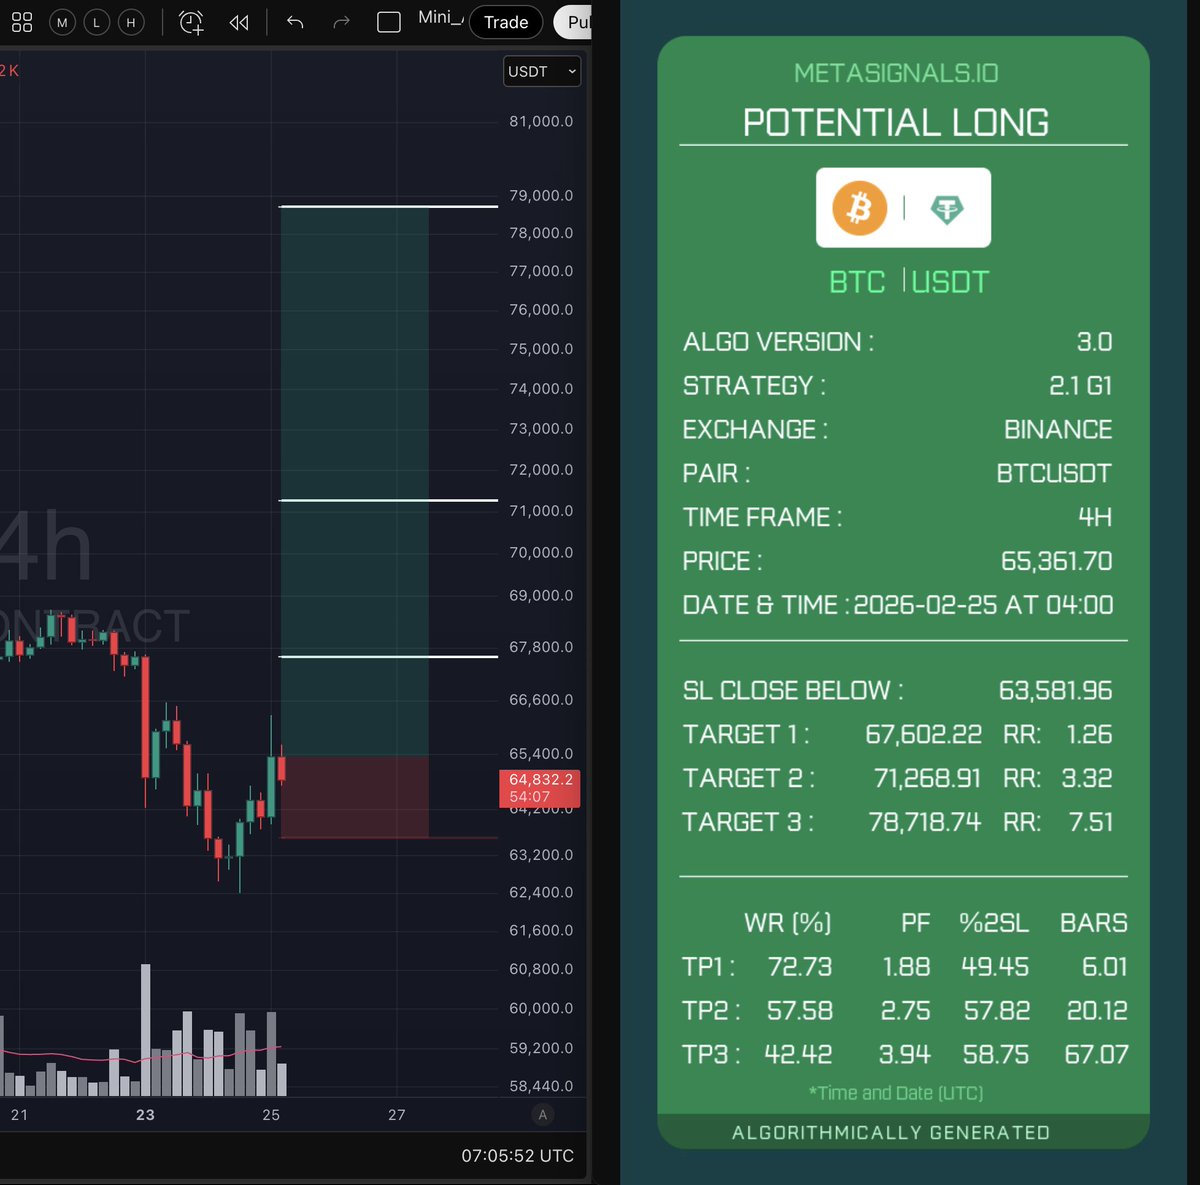Select the L circle button in toolbar
The width and height of the screenshot is (1200, 1185).
(96, 22)
